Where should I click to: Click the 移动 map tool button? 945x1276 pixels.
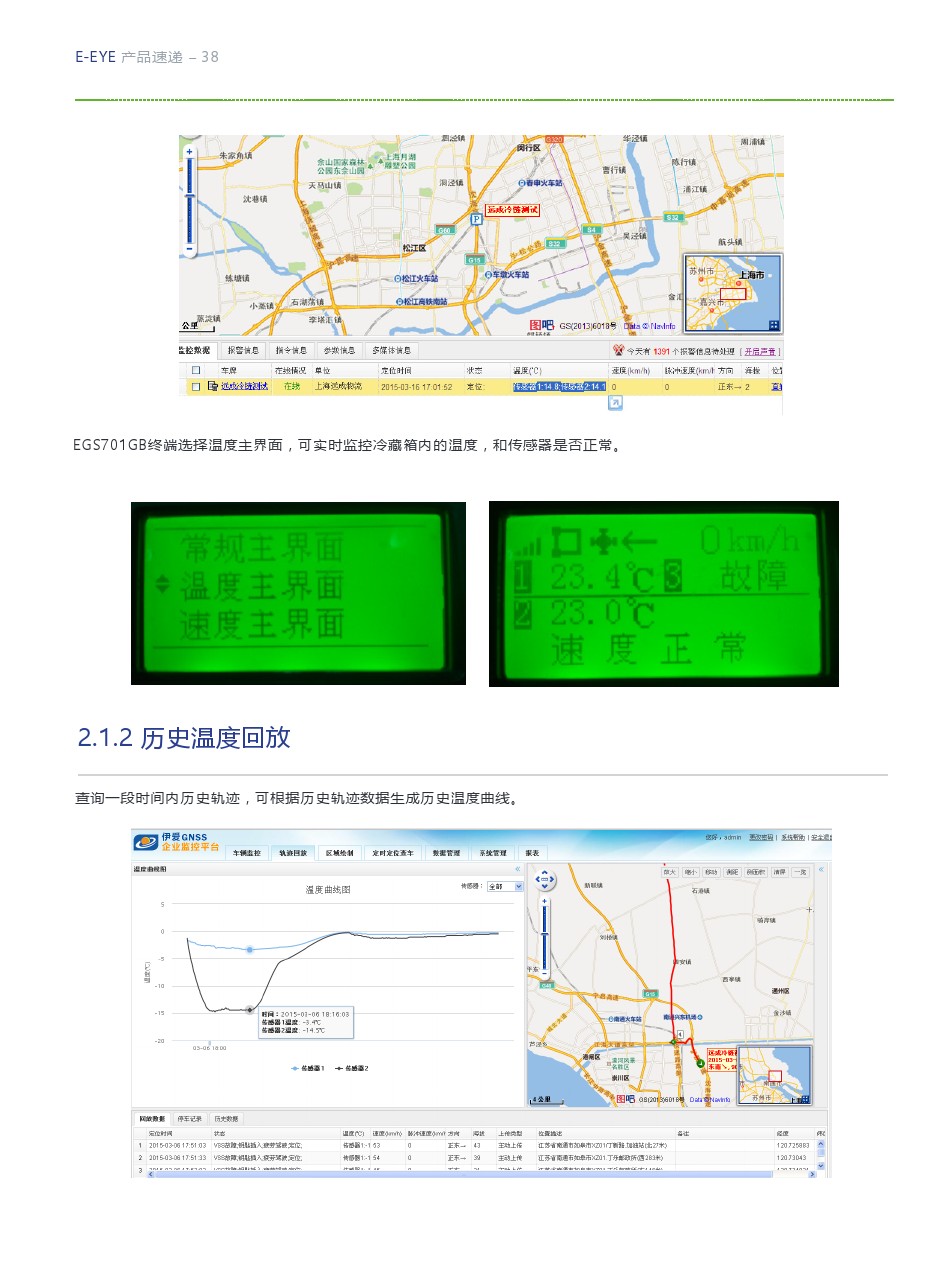coord(711,872)
